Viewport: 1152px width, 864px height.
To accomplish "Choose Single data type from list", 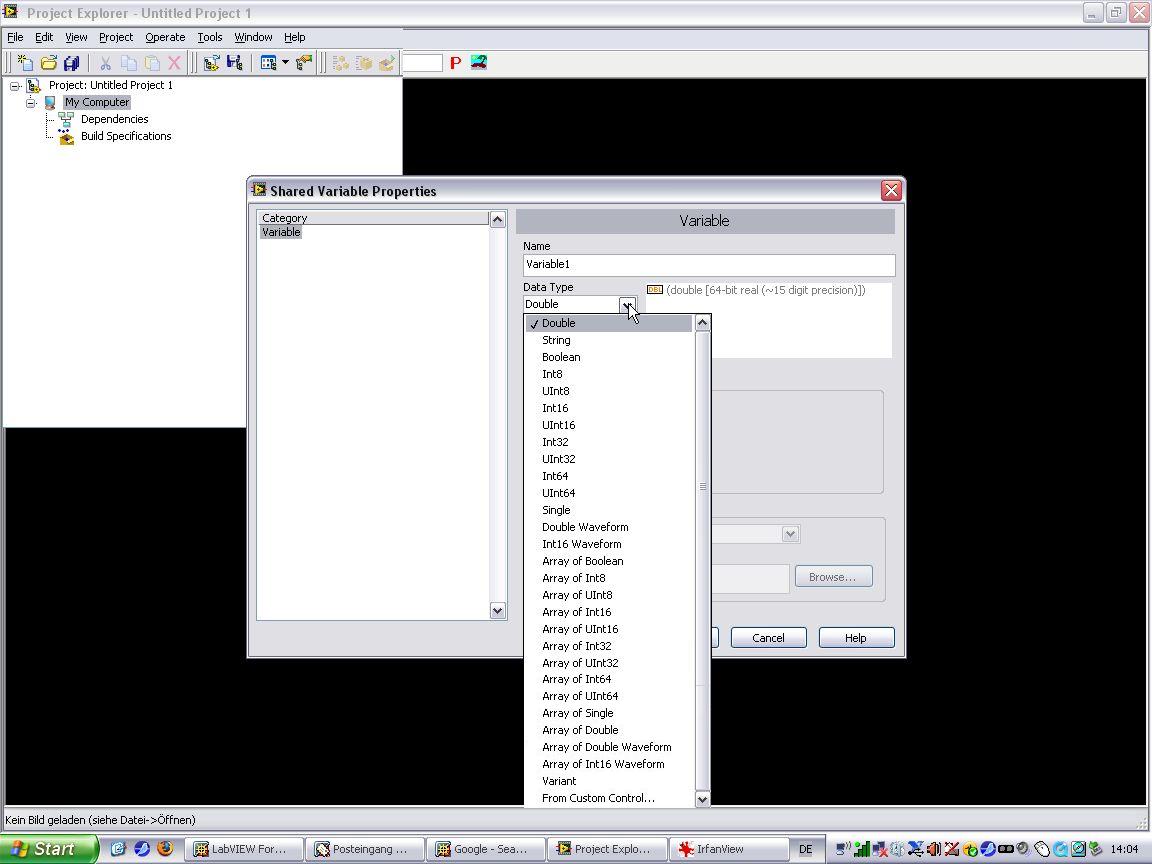I will coord(608,510).
